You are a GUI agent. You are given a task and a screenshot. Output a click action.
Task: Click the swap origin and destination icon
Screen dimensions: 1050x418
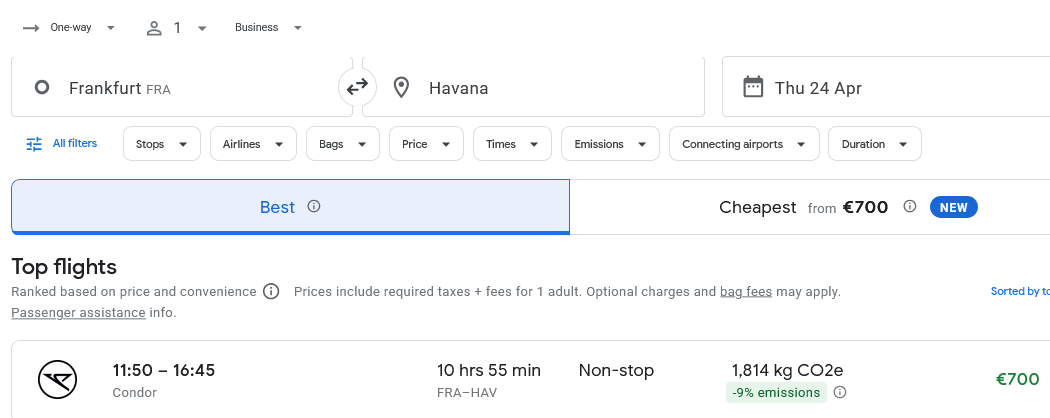[x=357, y=87]
